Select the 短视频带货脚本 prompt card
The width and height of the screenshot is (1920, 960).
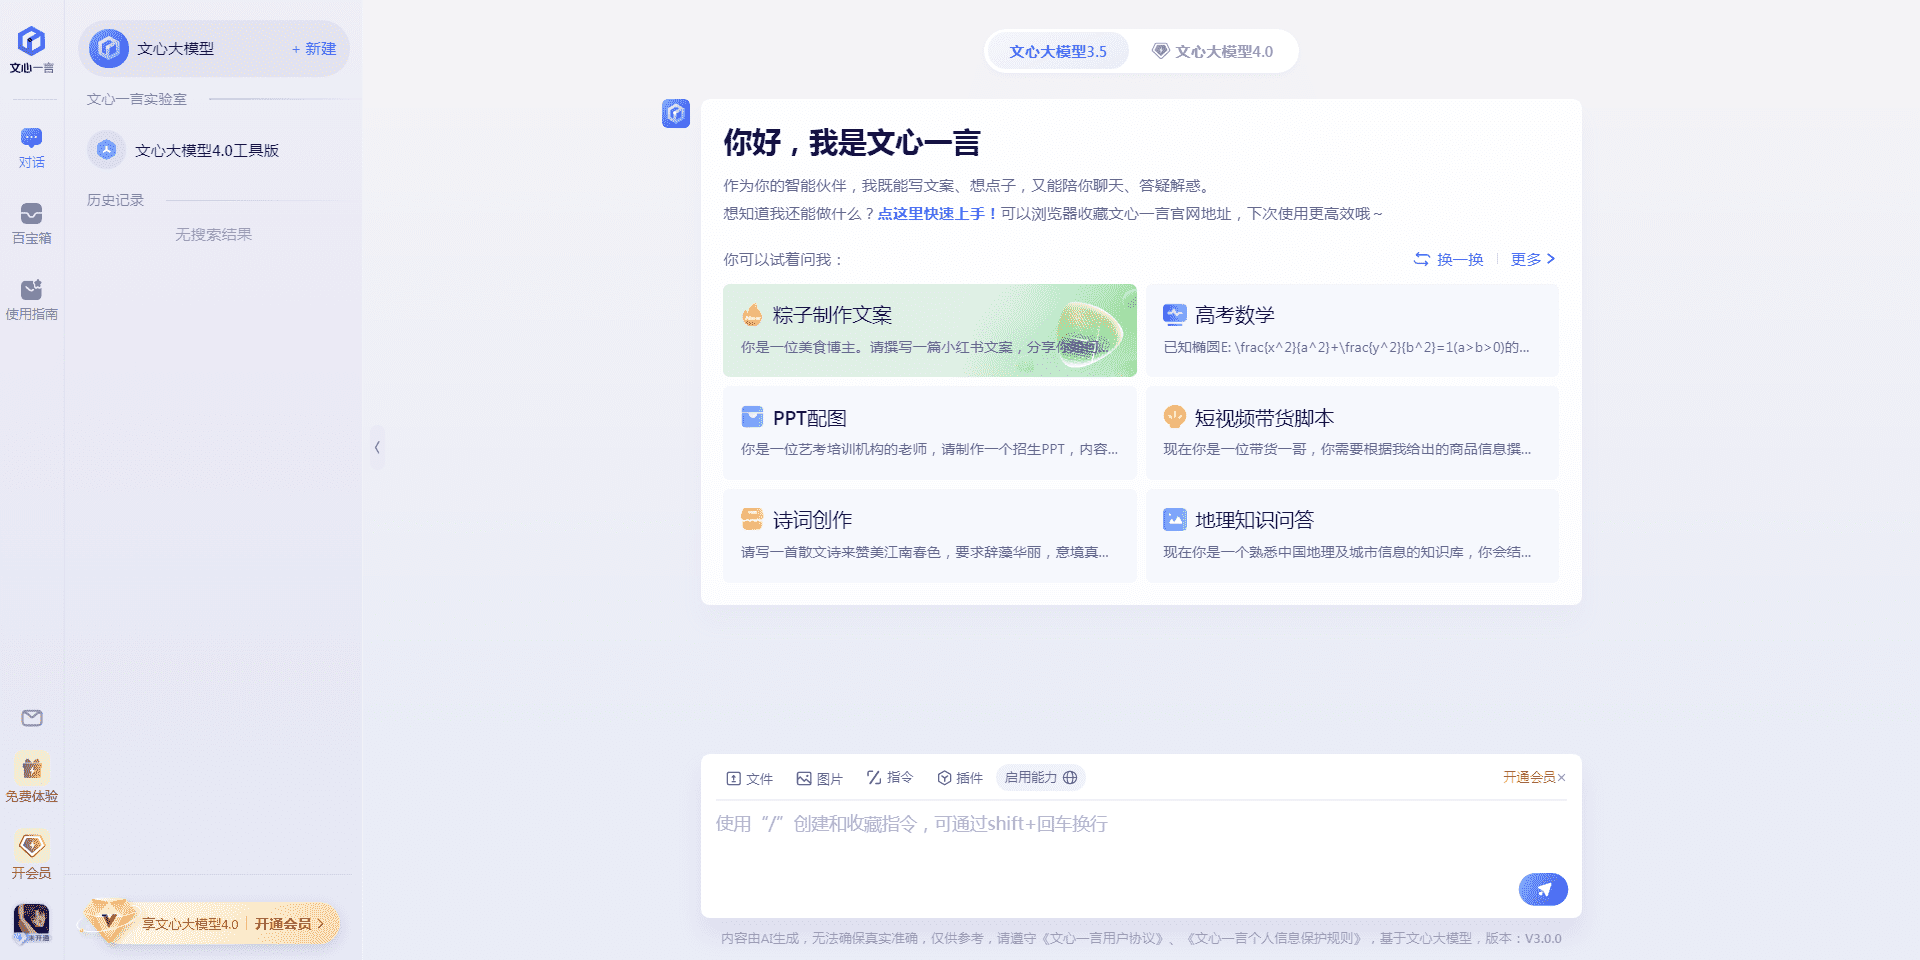click(1352, 432)
